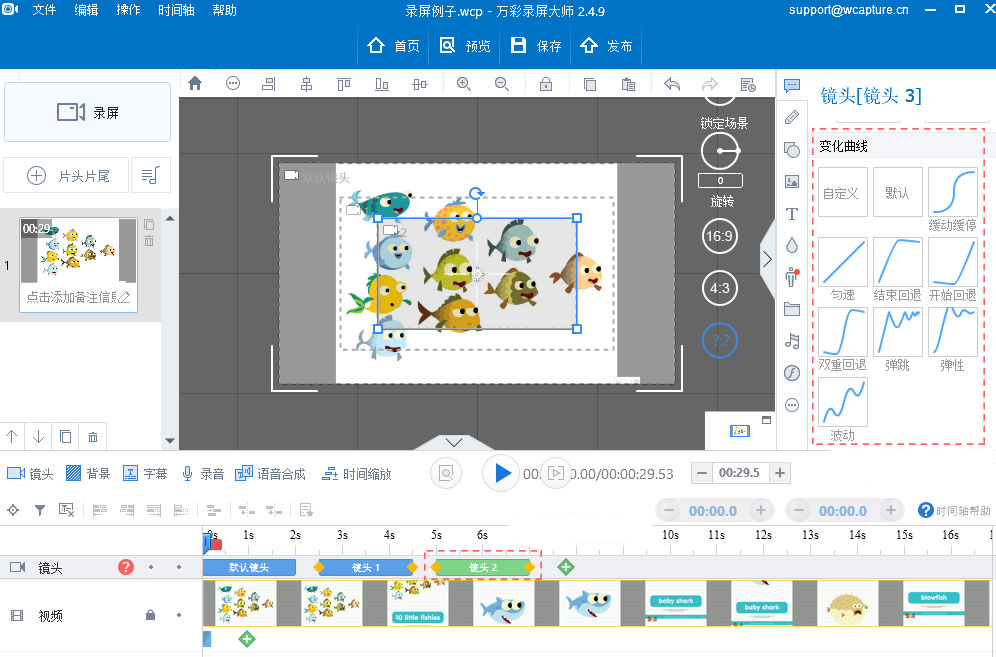
Task: Open the shapes tool in sidebar
Action: click(791, 149)
